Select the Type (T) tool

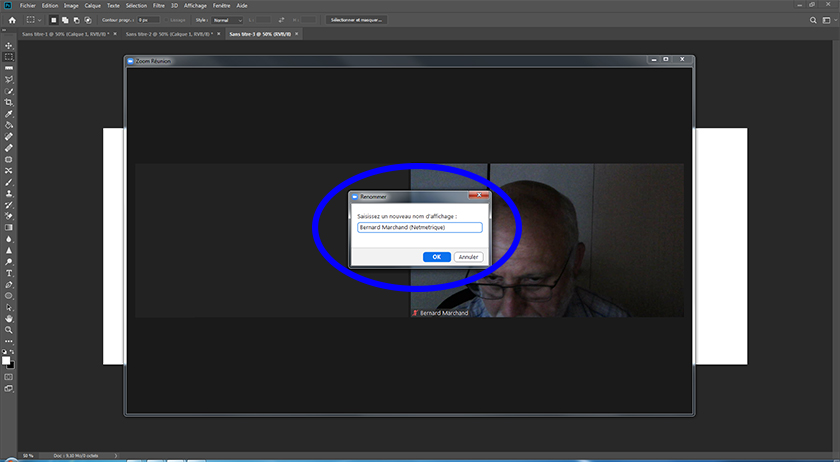tap(9, 273)
